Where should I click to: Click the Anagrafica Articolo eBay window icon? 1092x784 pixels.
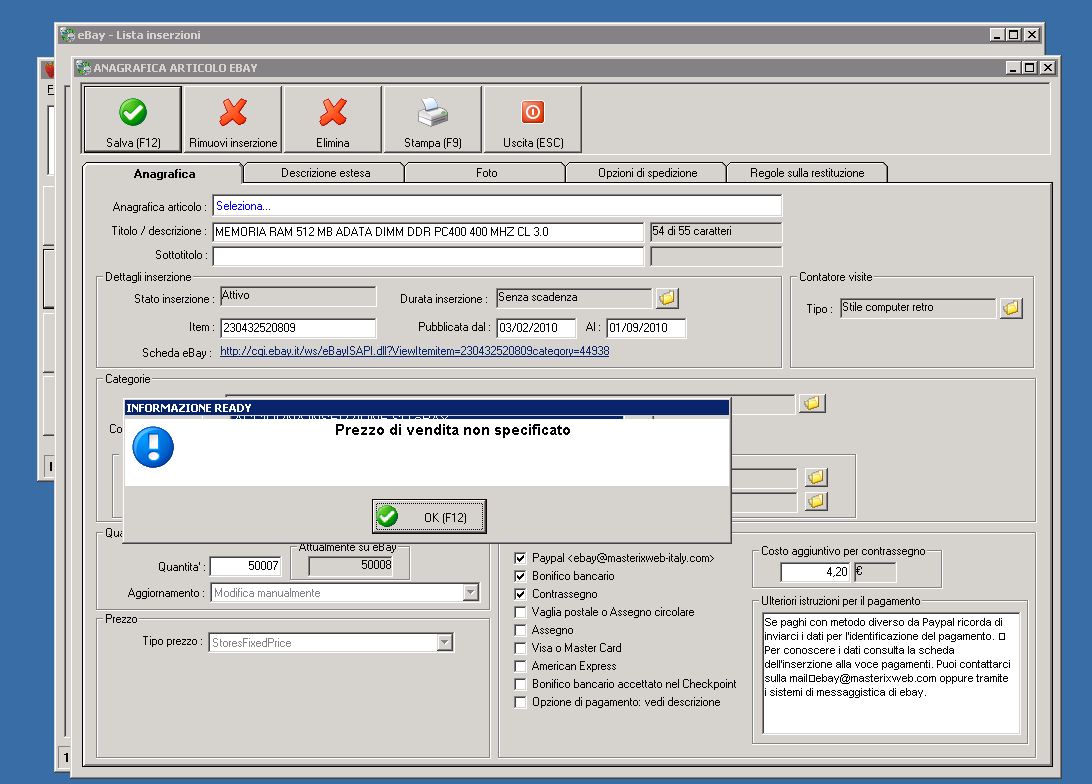tap(84, 68)
